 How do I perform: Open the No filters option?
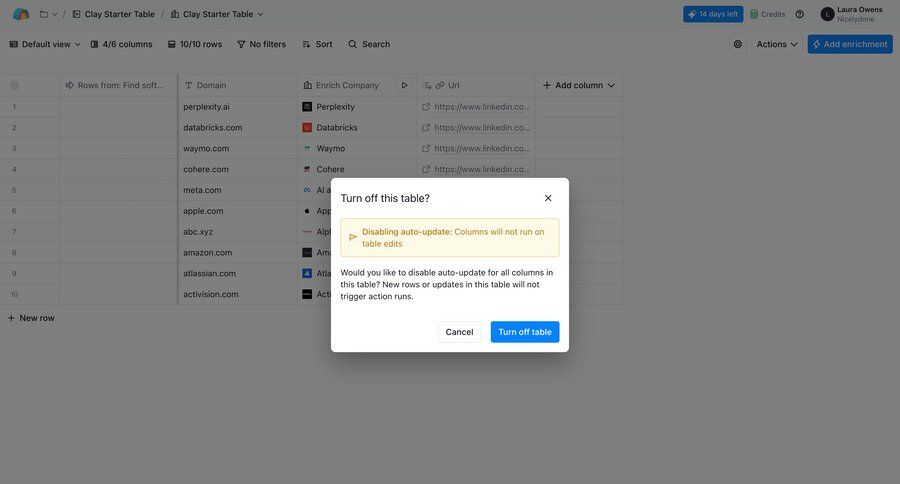coord(261,44)
